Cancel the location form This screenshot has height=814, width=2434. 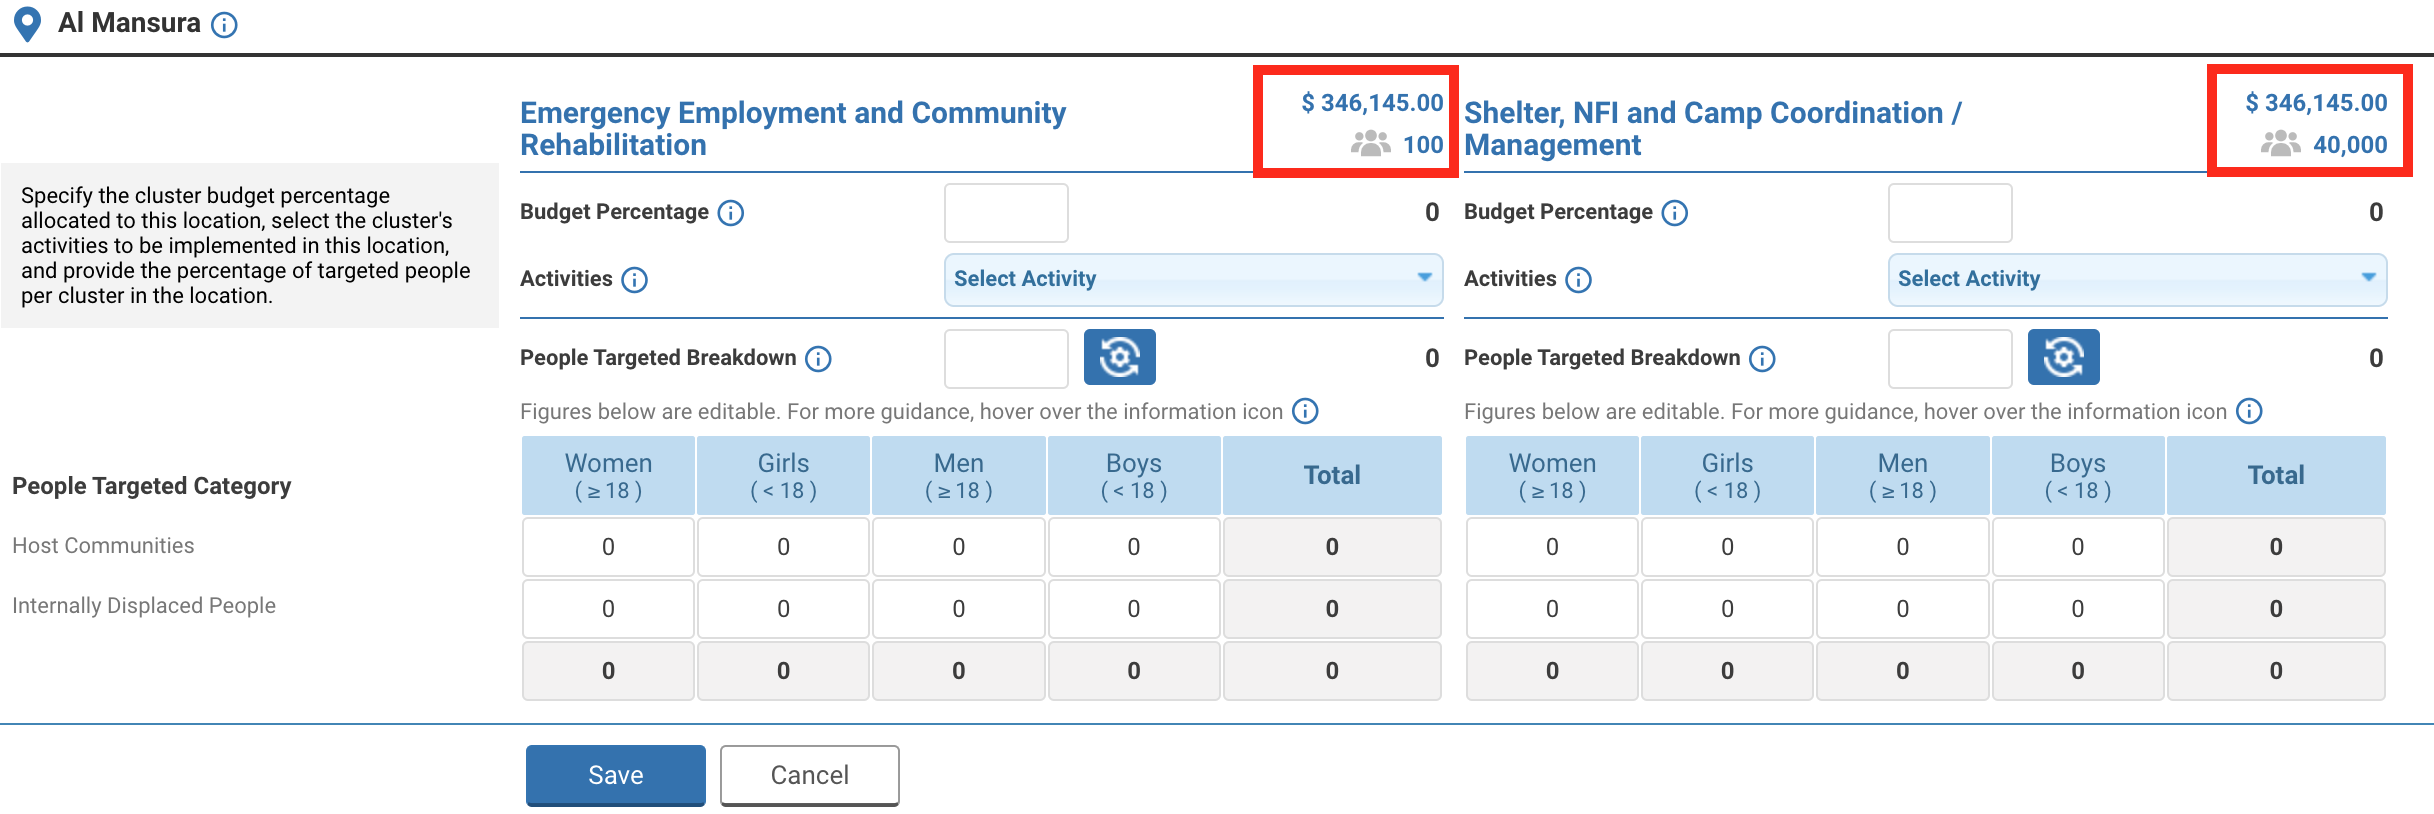[810, 775]
